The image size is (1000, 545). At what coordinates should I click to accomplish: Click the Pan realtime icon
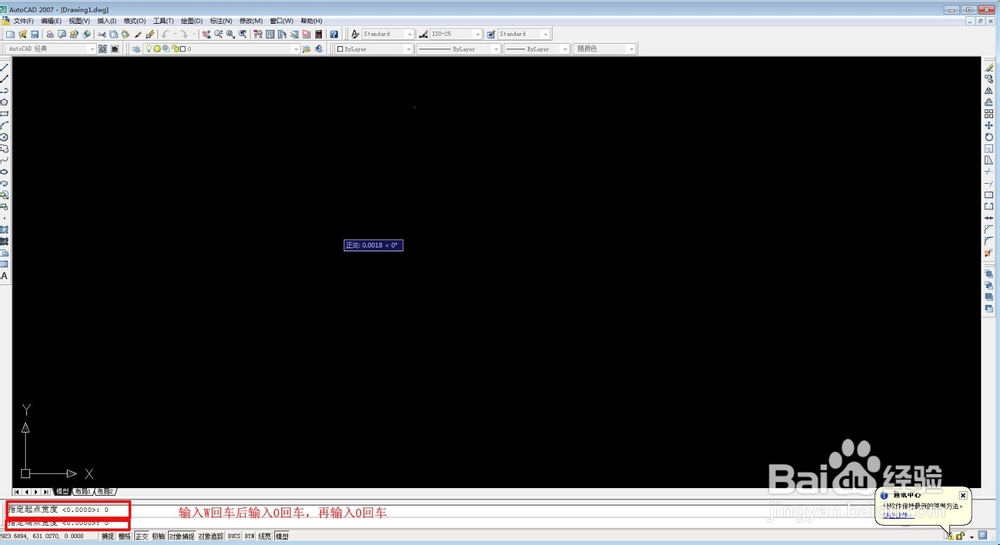[x=207, y=34]
